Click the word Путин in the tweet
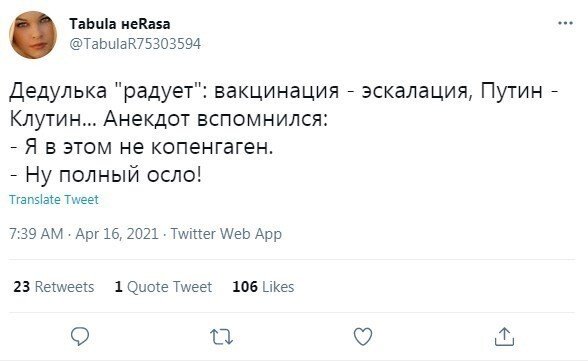The width and height of the screenshot is (588, 362). [512, 91]
